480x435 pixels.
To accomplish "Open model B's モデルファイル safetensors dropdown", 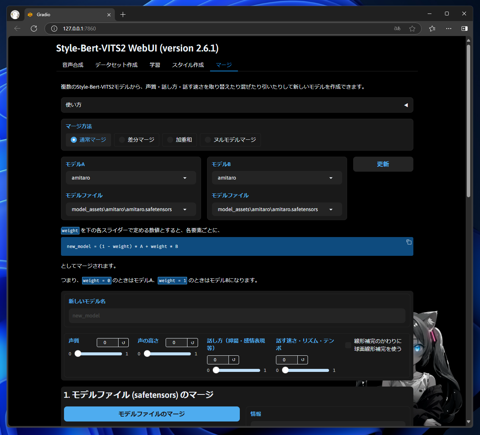I will (x=277, y=209).
